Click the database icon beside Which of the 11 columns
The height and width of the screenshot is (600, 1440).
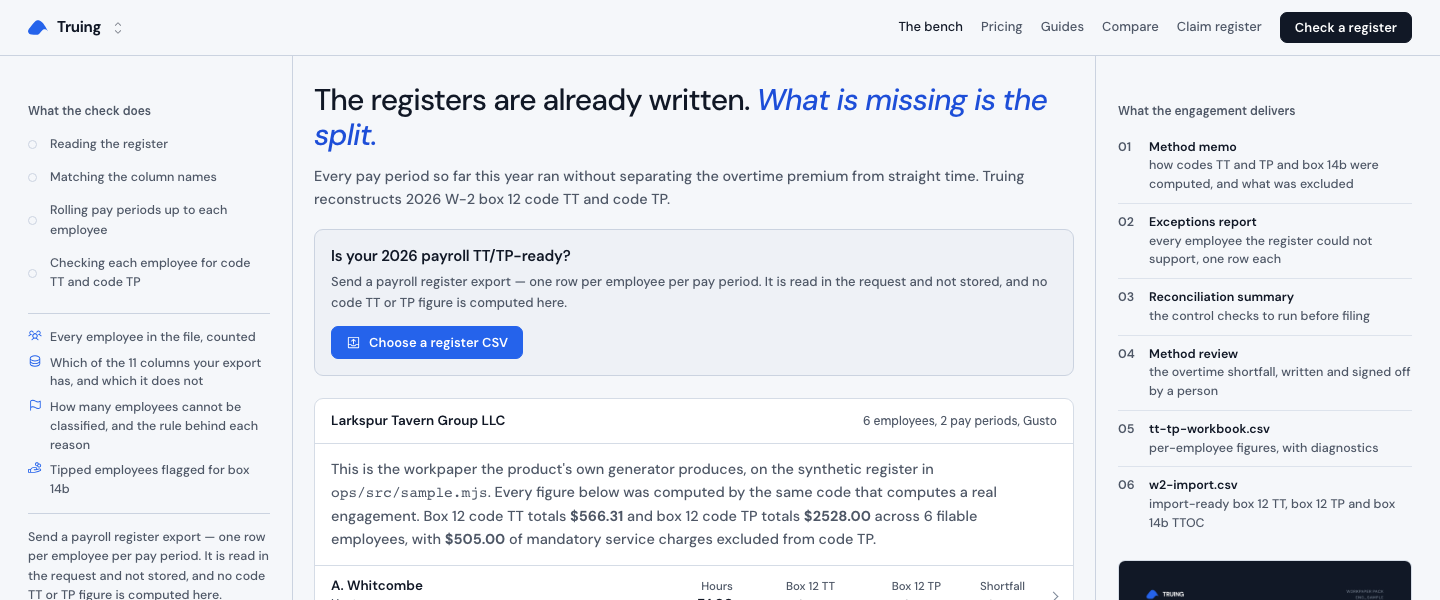(35, 362)
